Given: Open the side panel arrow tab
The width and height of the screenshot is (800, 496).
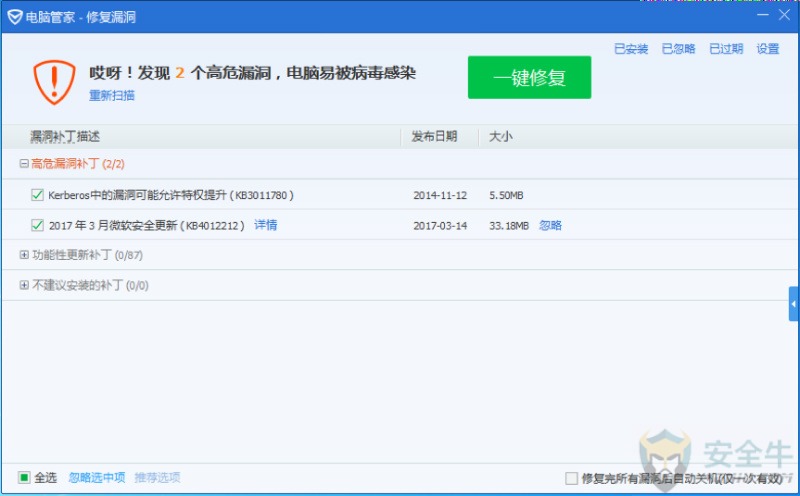Looking at the screenshot, I should pos(794,304).
